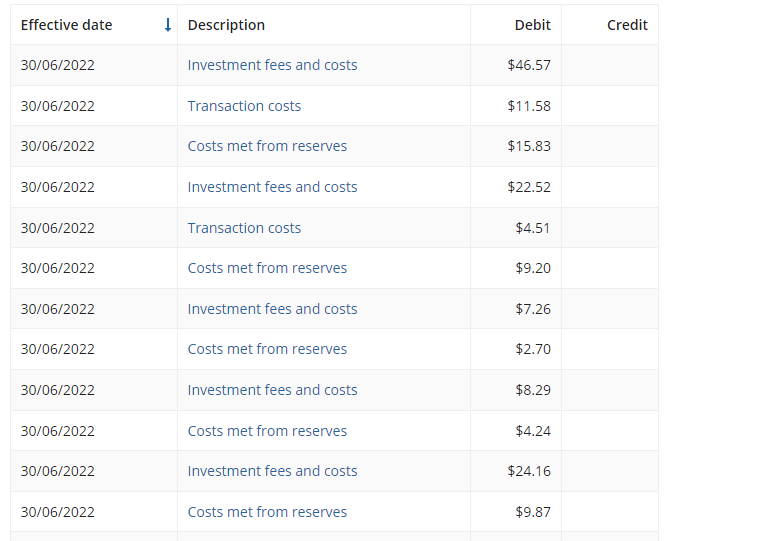Open the Investment fees and costs $46.57 entry

pyautogui.click(x=272, y=65)
